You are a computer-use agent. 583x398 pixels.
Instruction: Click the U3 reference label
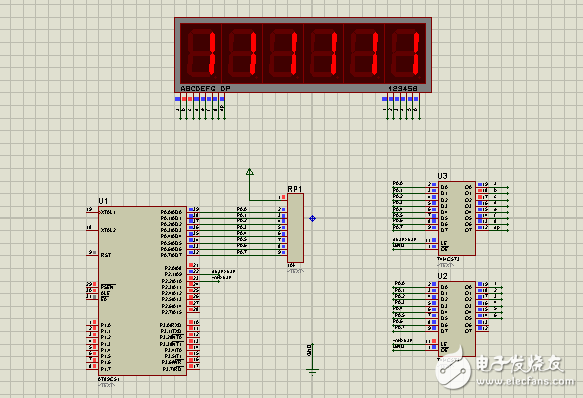click(442, 176)
